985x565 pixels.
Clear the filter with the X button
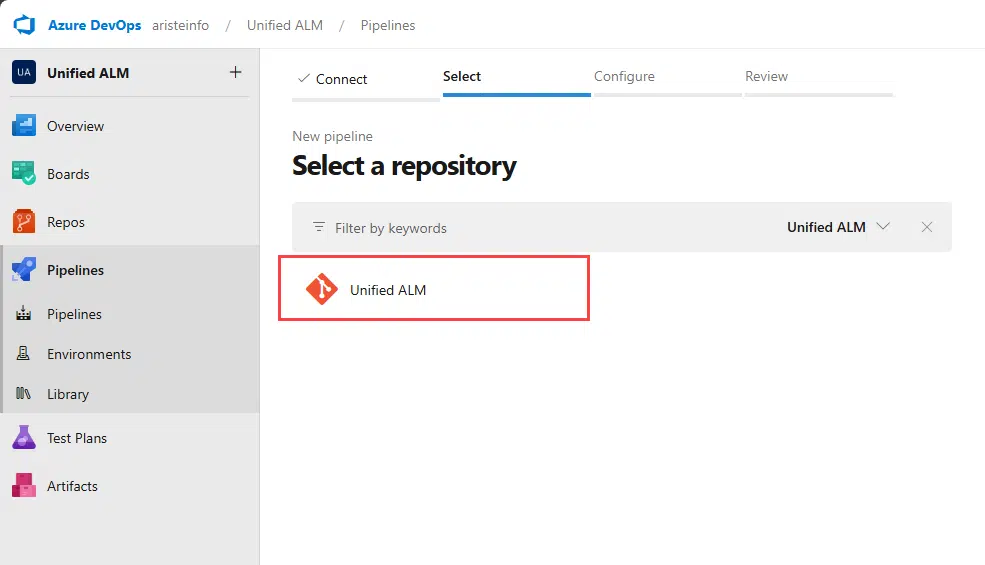[927, 227]
